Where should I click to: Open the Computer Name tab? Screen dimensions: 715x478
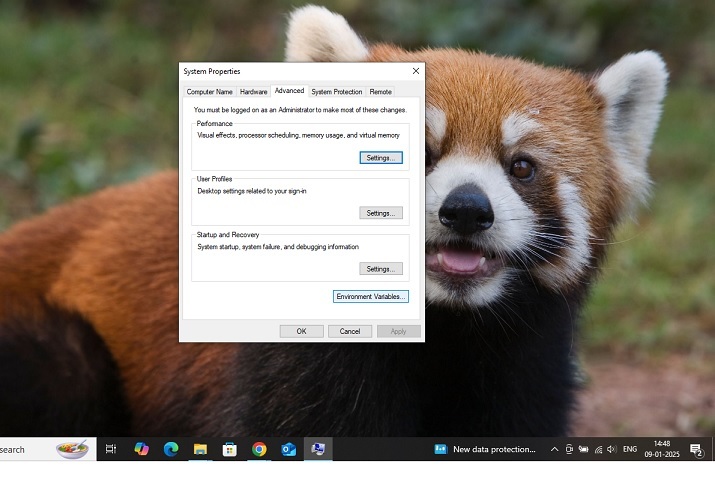tap(209, 92)
